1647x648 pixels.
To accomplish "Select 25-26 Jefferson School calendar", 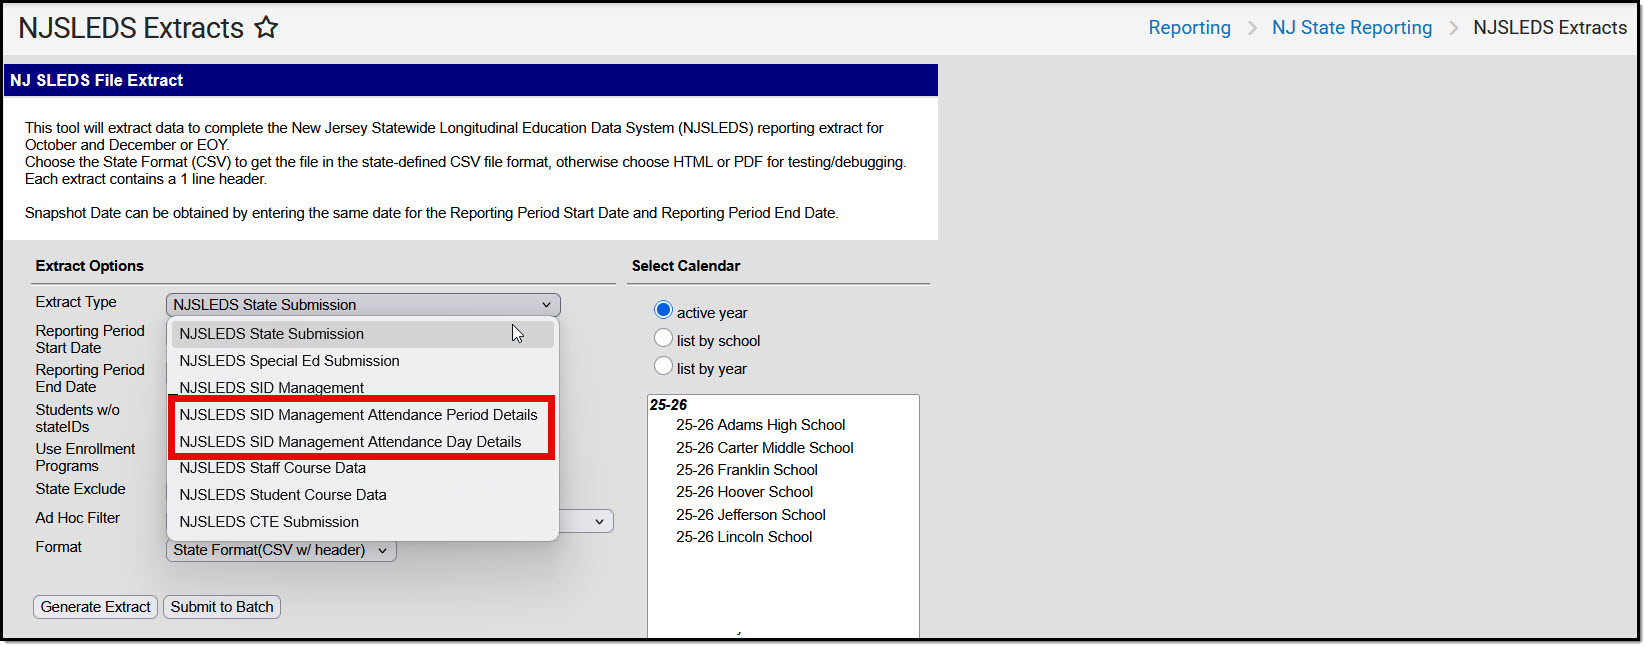I will (751, 515).
